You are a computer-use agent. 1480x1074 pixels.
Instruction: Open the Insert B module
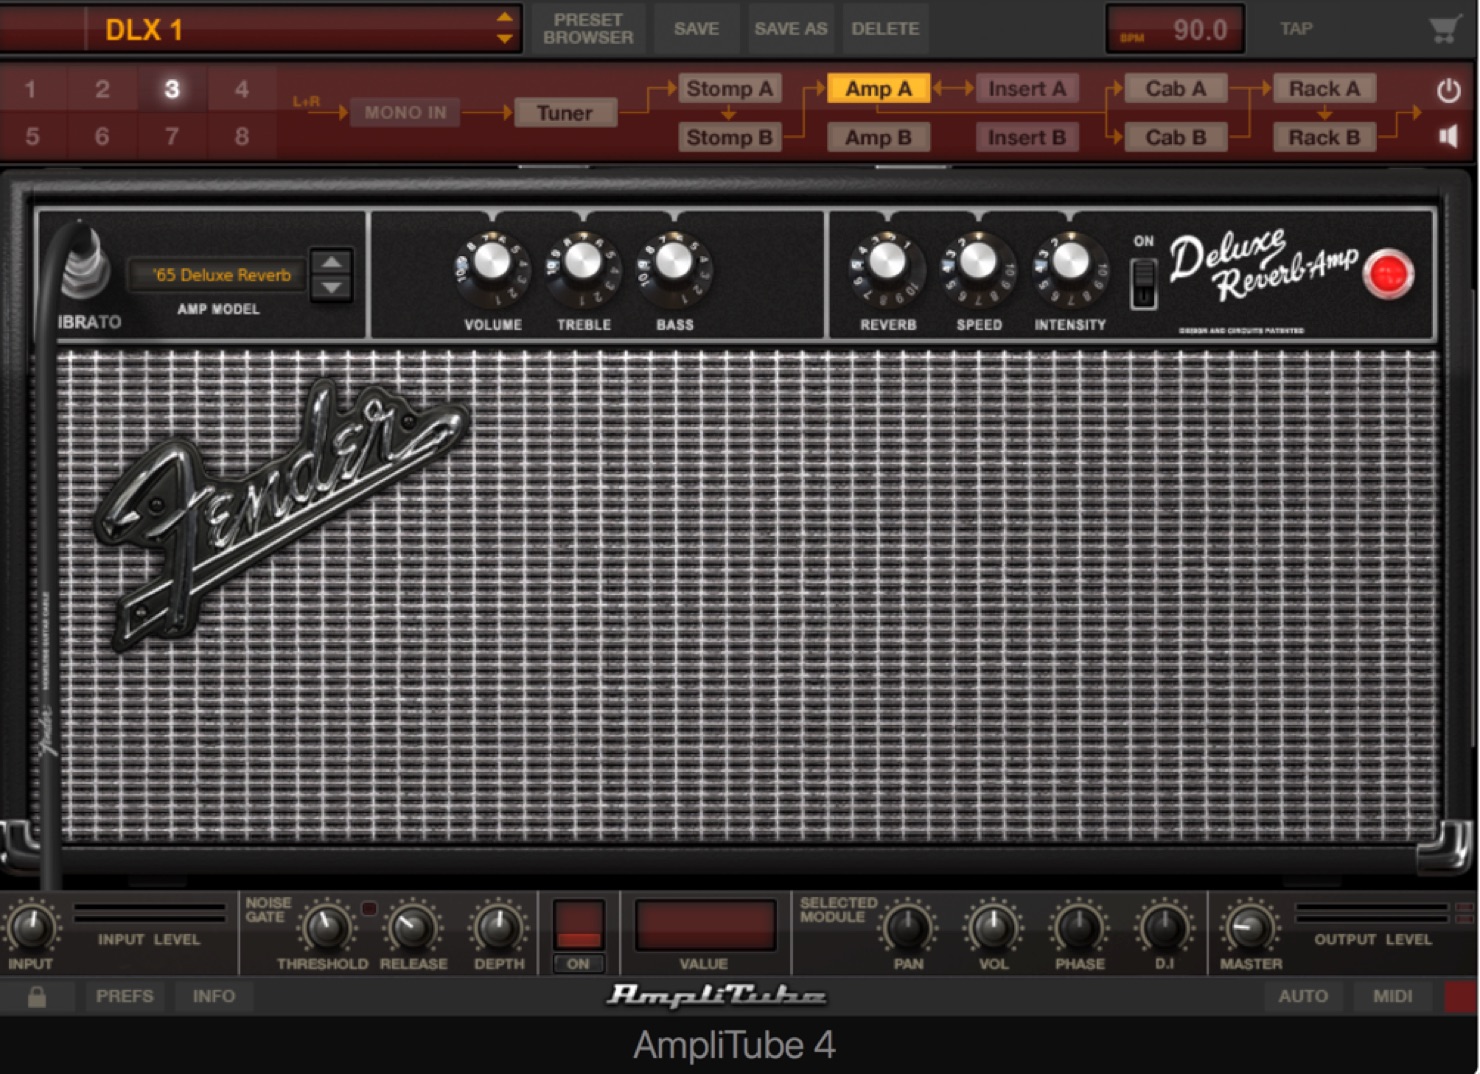(x=1027, y=138)
